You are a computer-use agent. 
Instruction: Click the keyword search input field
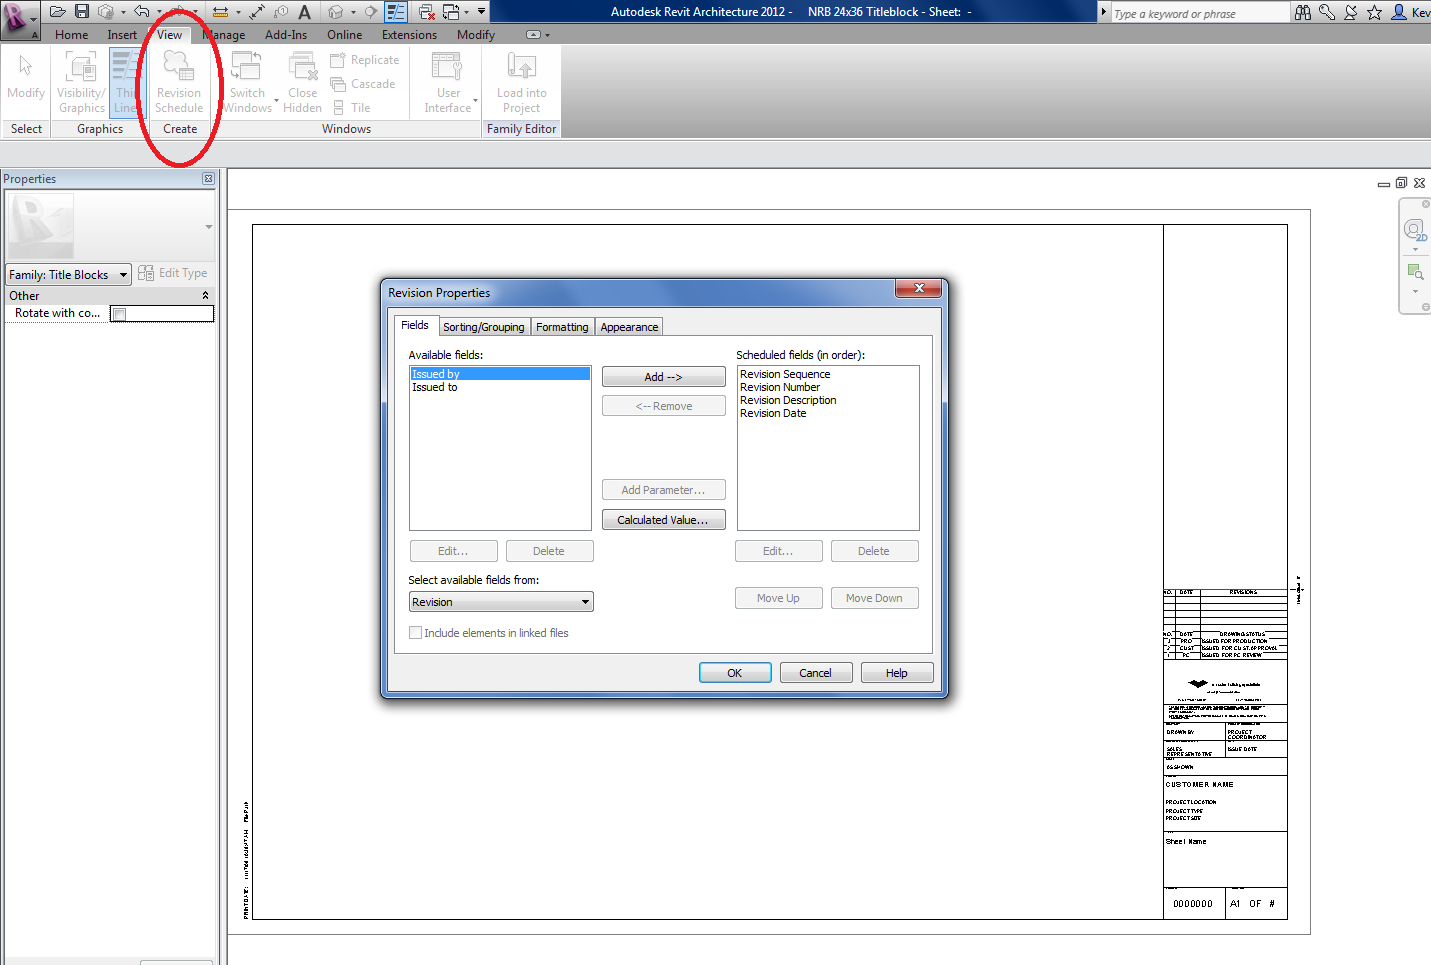click(x=1201, y=13)
